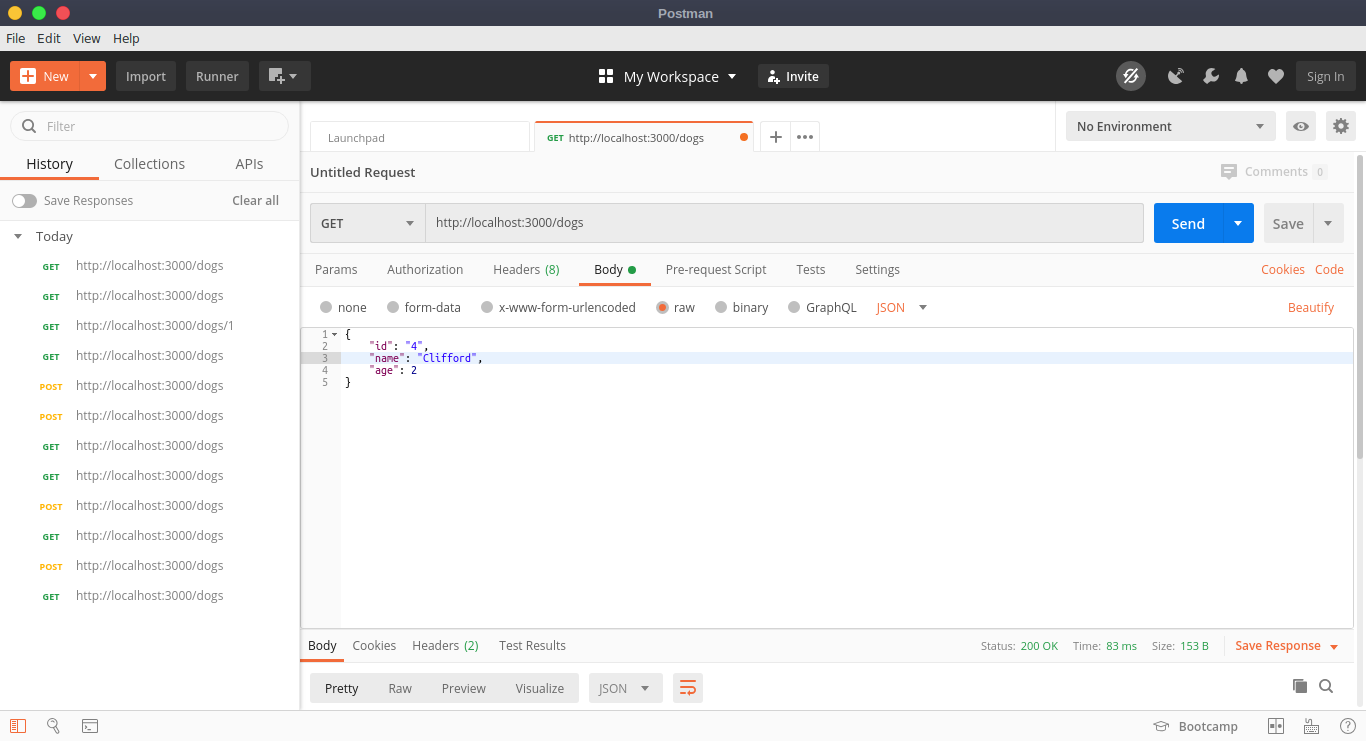Click the Invite button
Image resolution: width=1366 pixels, height=741 pixels.
click(793, 76)
